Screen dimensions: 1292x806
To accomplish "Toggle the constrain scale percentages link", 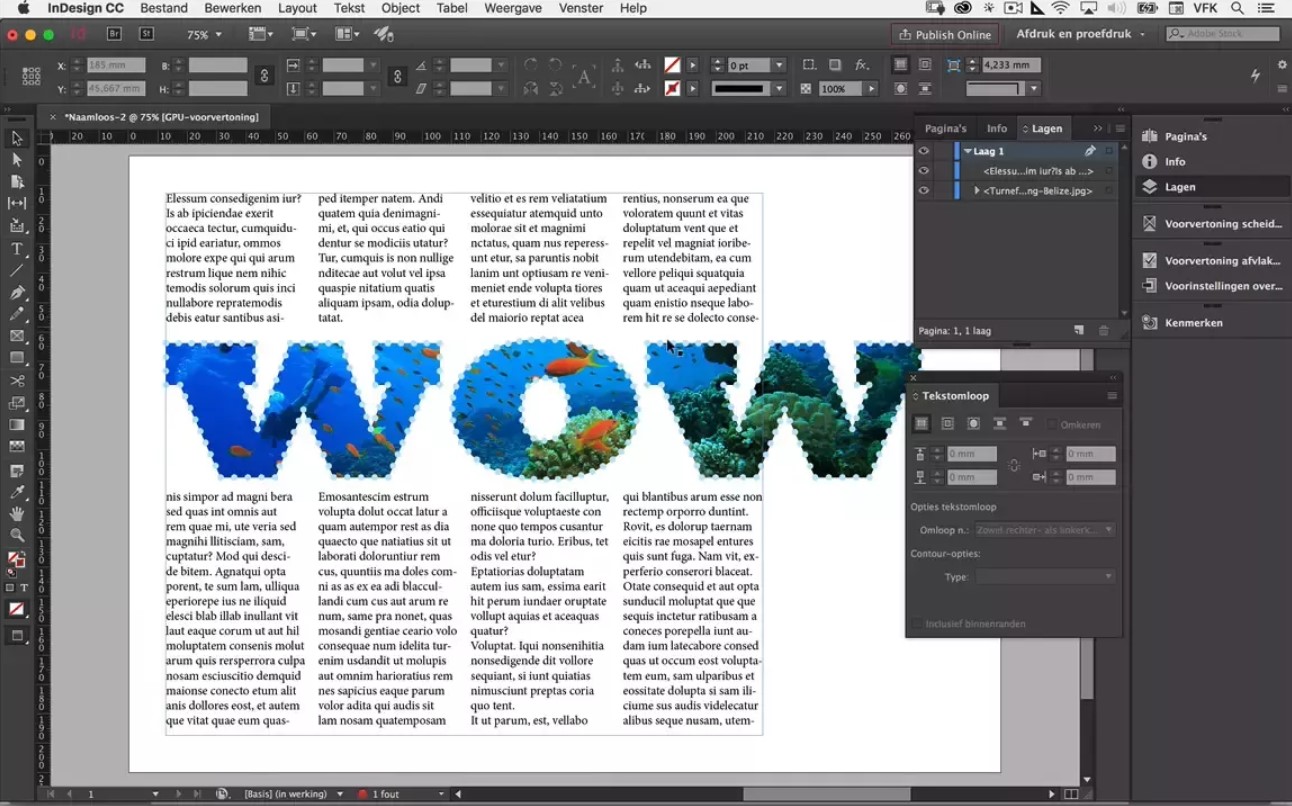I will 398,76.
